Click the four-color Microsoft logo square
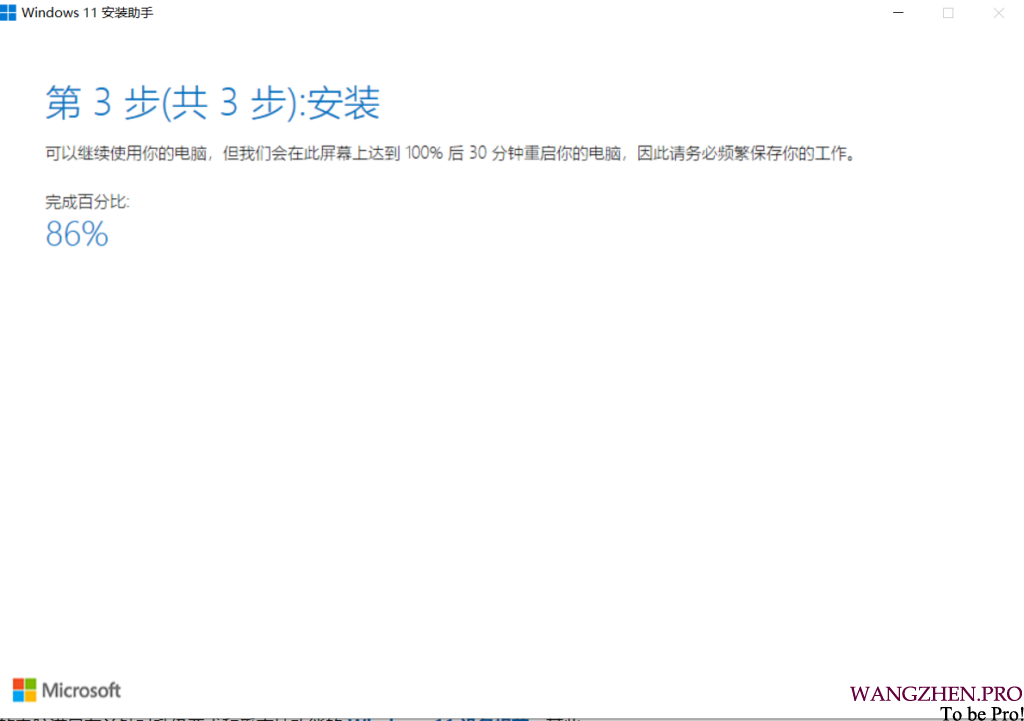Image resolution: width=1024 pixels, height=721 pixels. point(24,689)
